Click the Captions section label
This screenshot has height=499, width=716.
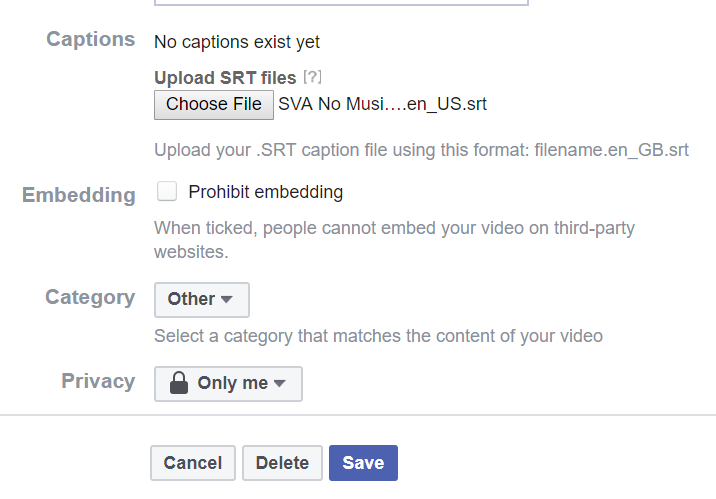91,39
